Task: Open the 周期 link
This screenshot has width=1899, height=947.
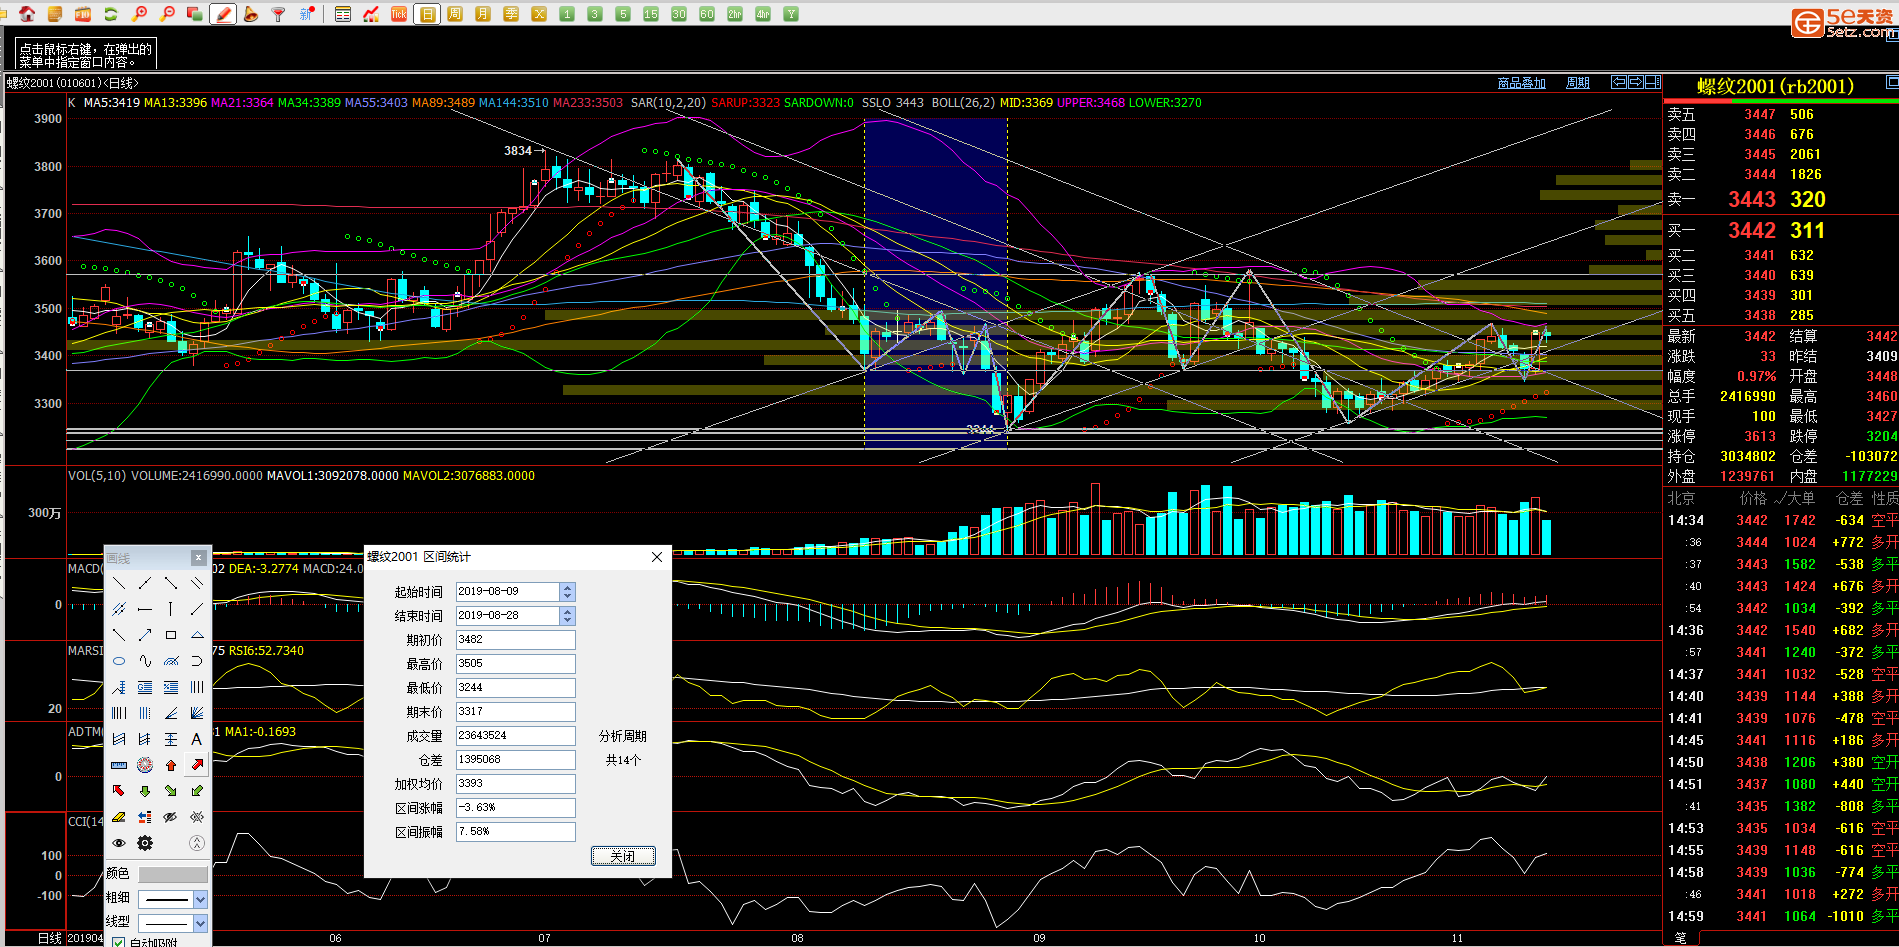Action: (x=1577, y=83)
